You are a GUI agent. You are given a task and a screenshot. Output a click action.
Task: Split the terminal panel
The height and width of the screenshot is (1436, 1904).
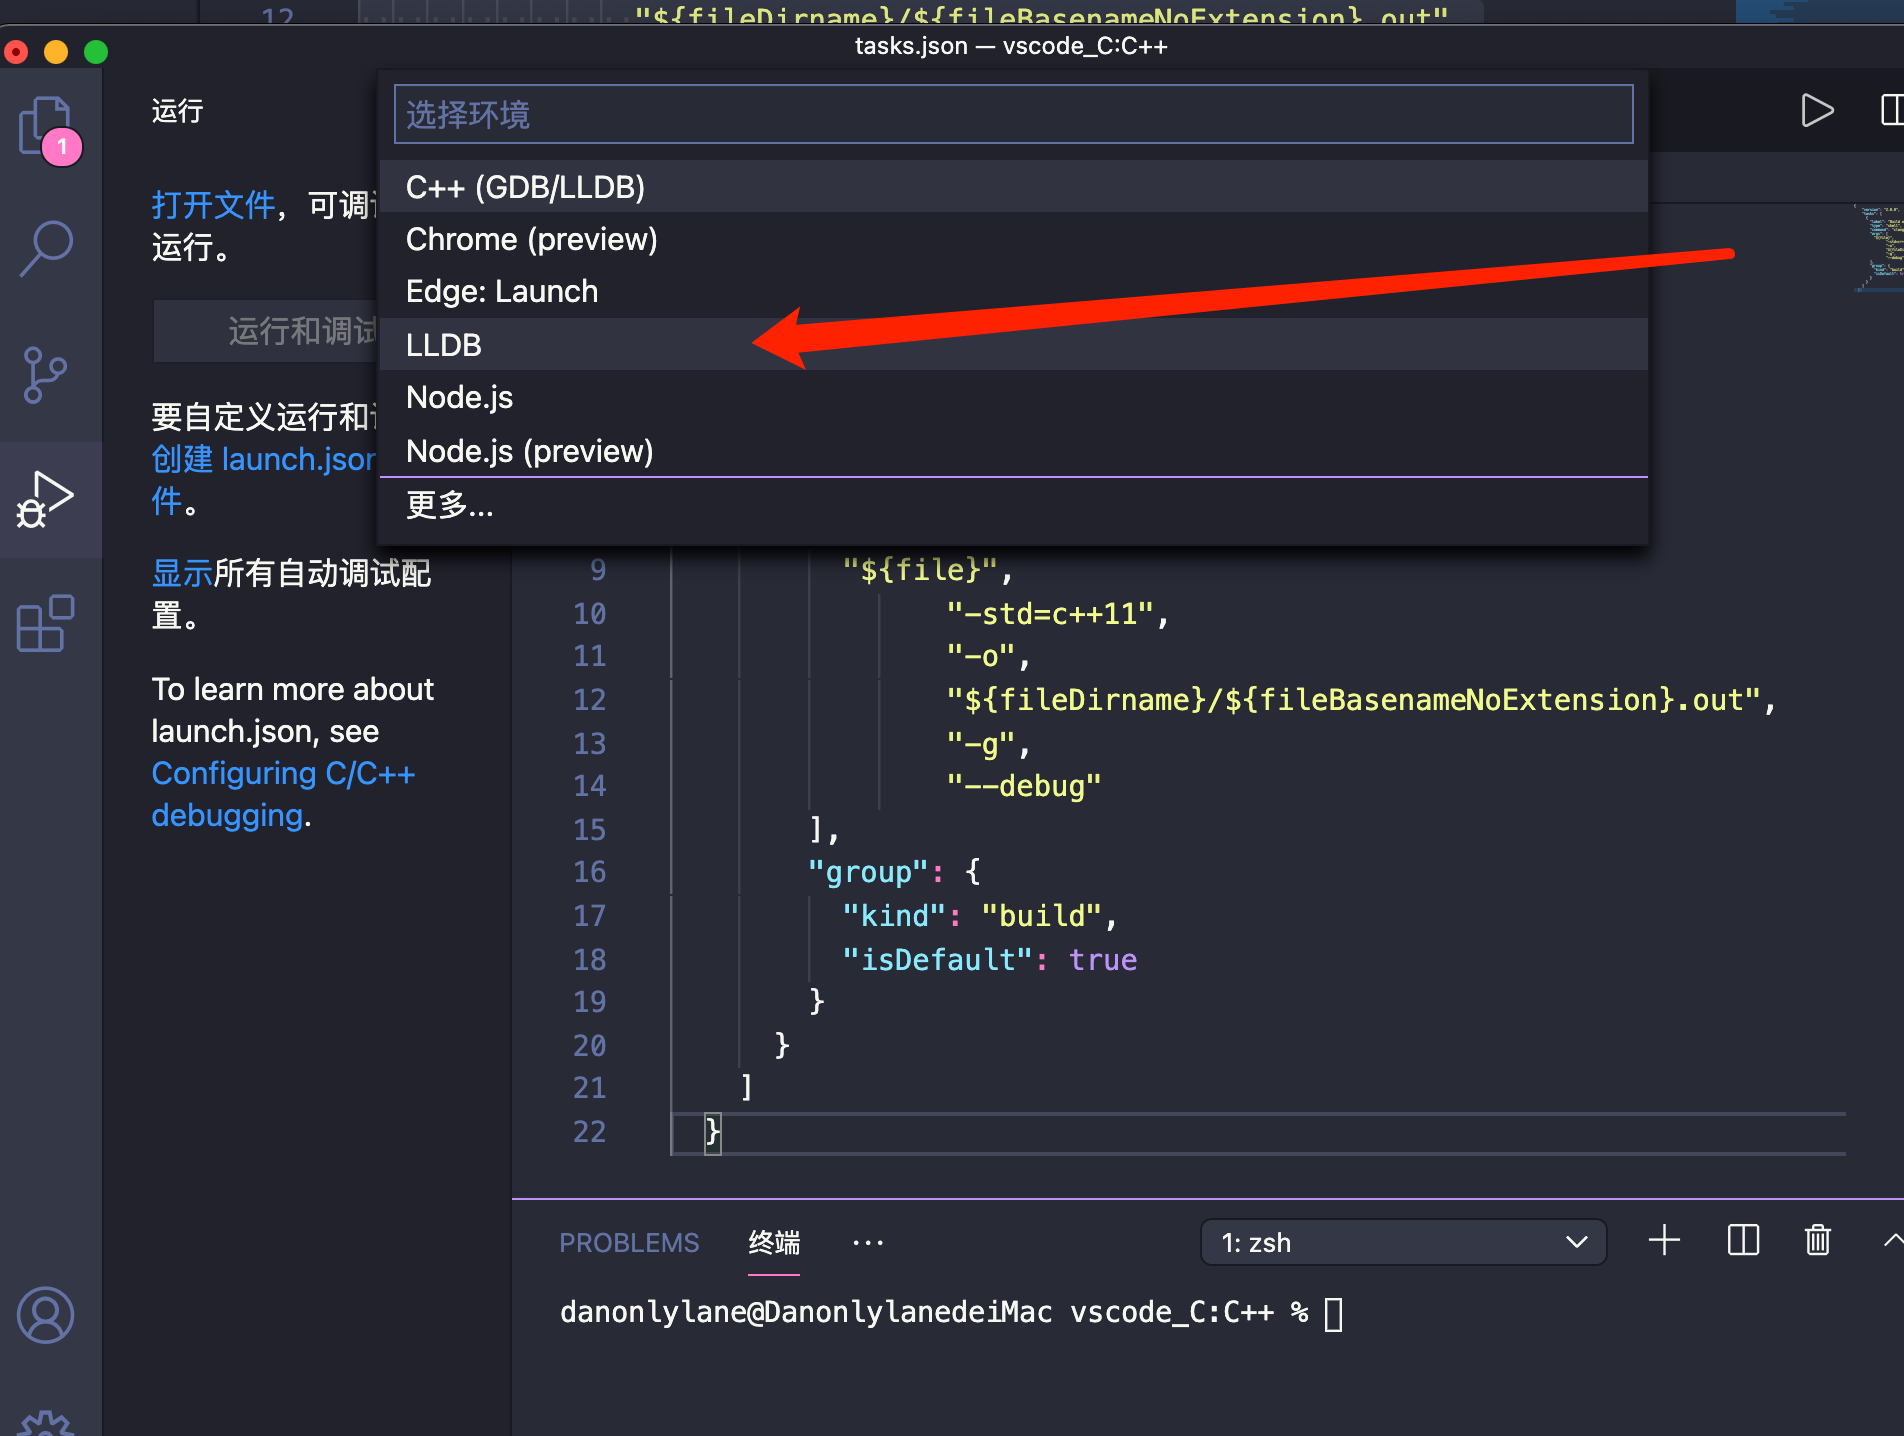(1742, 1242)
